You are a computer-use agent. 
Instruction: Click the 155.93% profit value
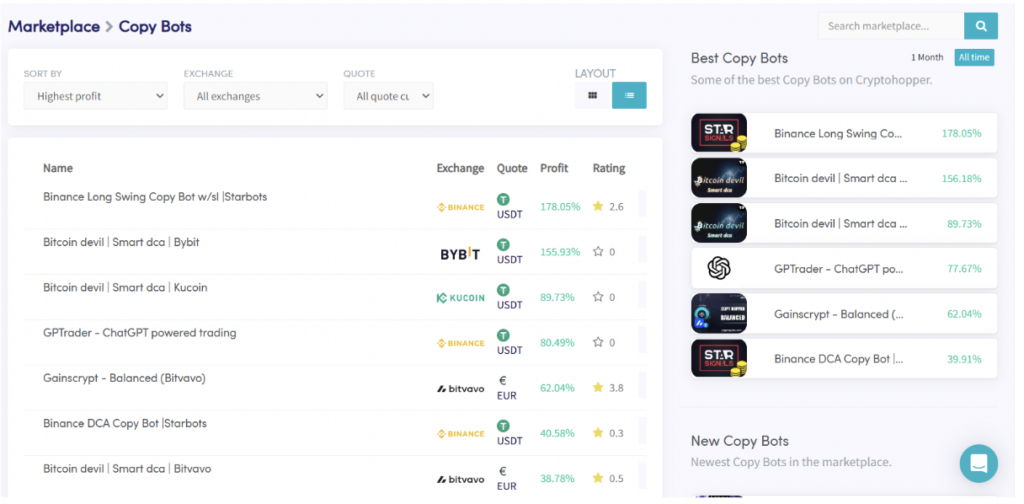pyautogui.click(x=560, y=252)
